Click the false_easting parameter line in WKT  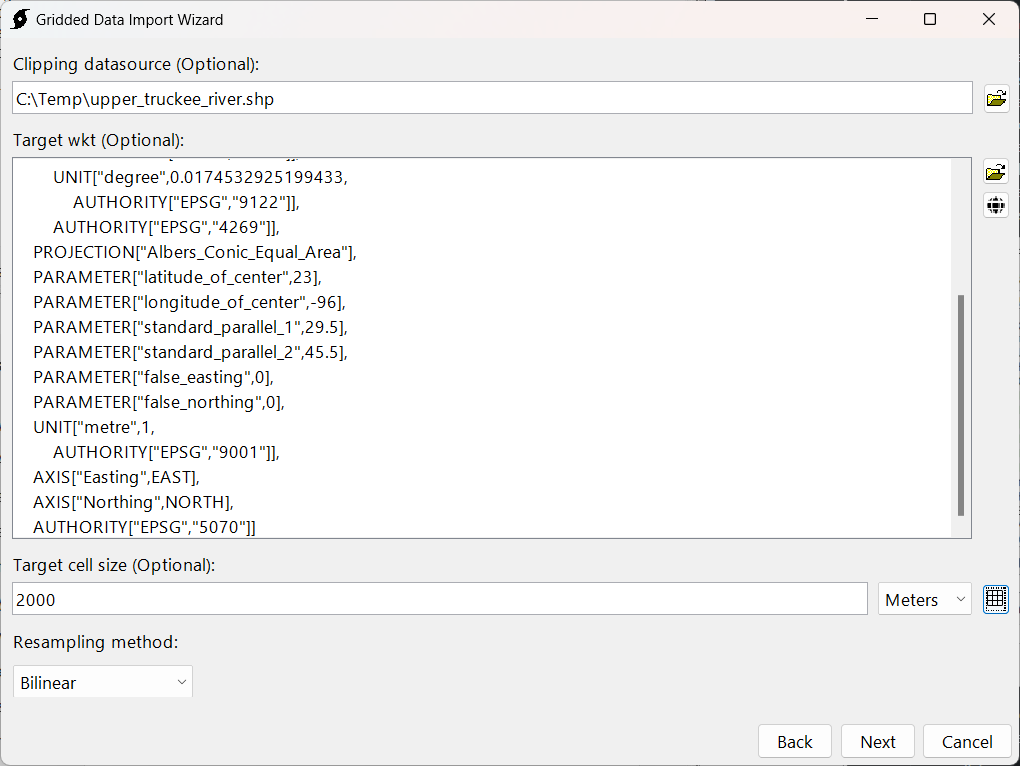click(153, 377)
